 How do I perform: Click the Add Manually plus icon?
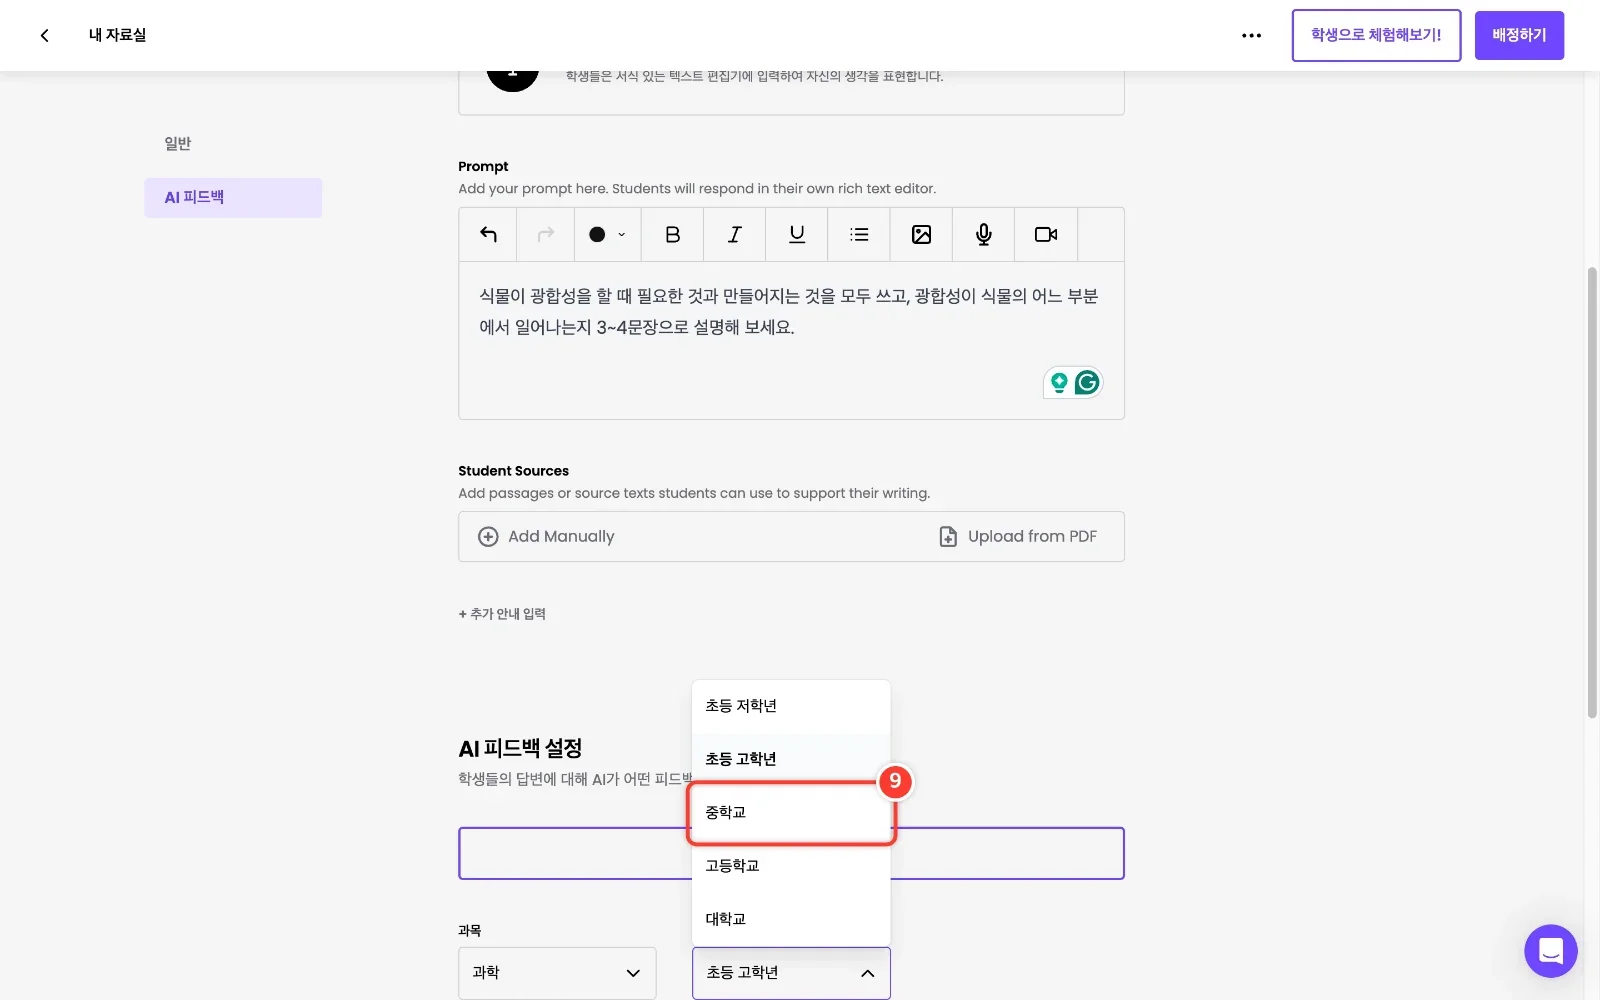(x=488, y=537)
